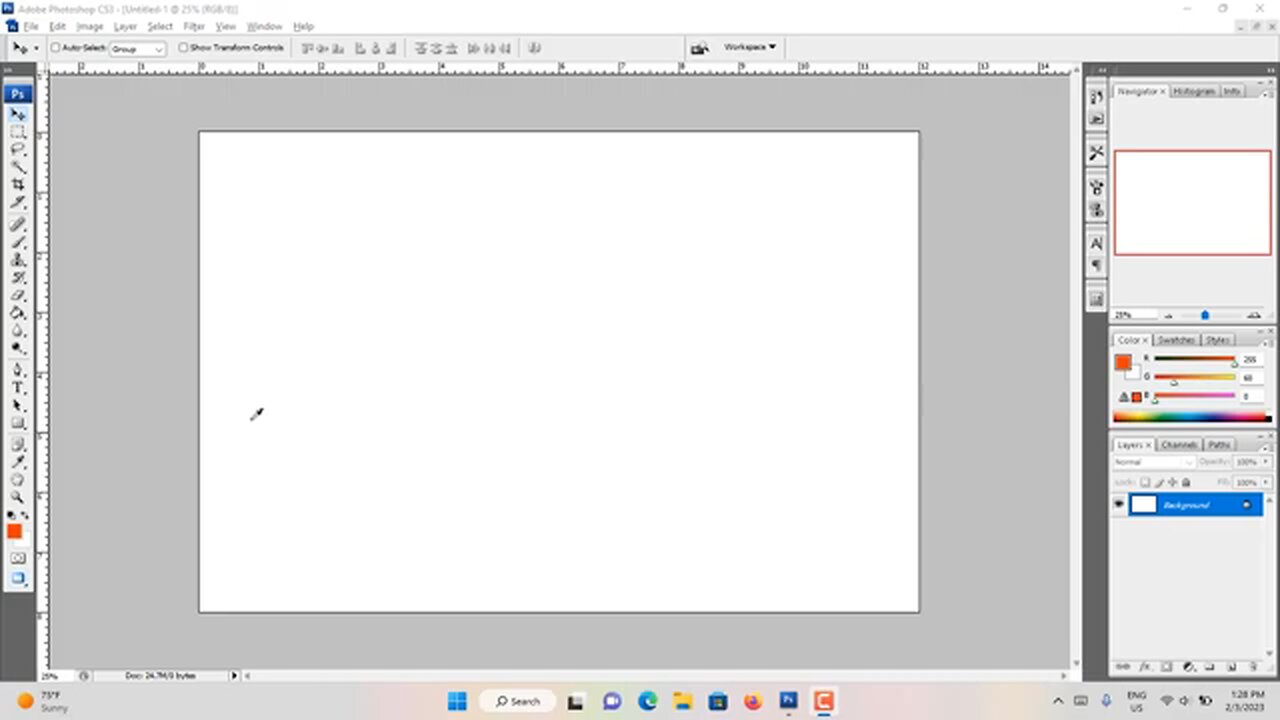Open the Workspace dropdown menu

tap(750, 47)
